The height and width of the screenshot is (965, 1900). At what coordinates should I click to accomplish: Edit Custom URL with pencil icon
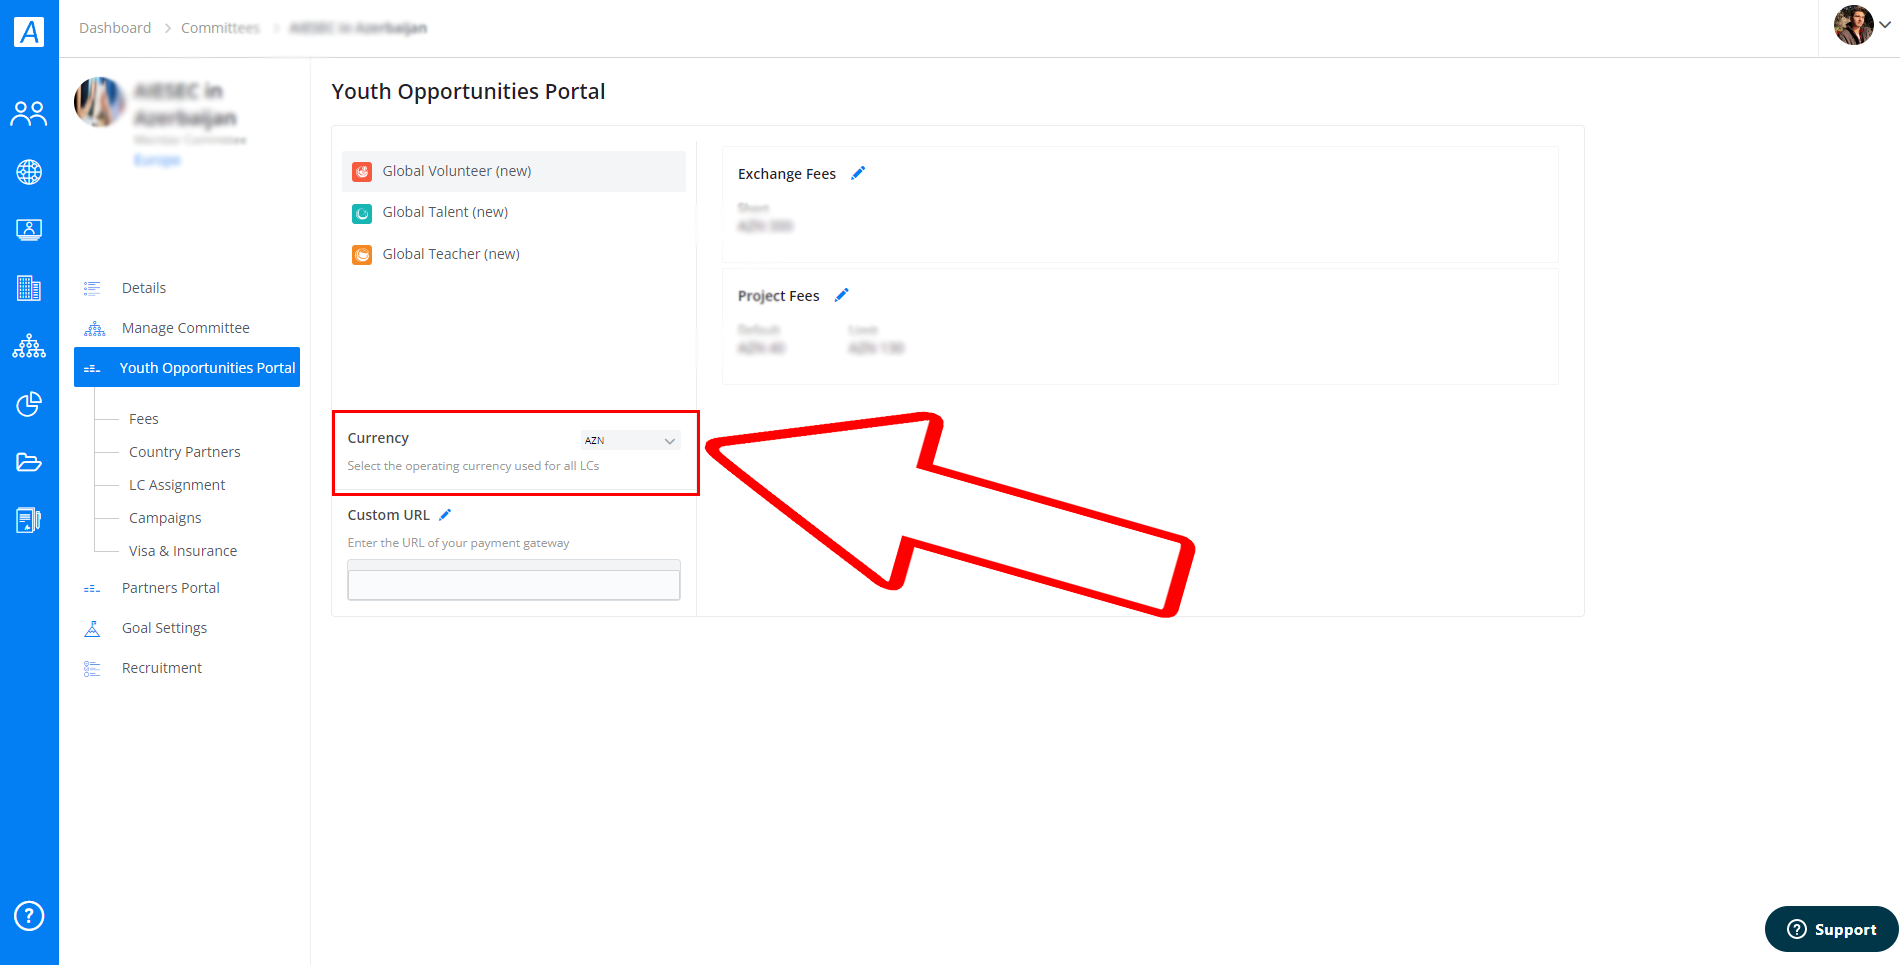pyautogui.click(x=445, y=515)
